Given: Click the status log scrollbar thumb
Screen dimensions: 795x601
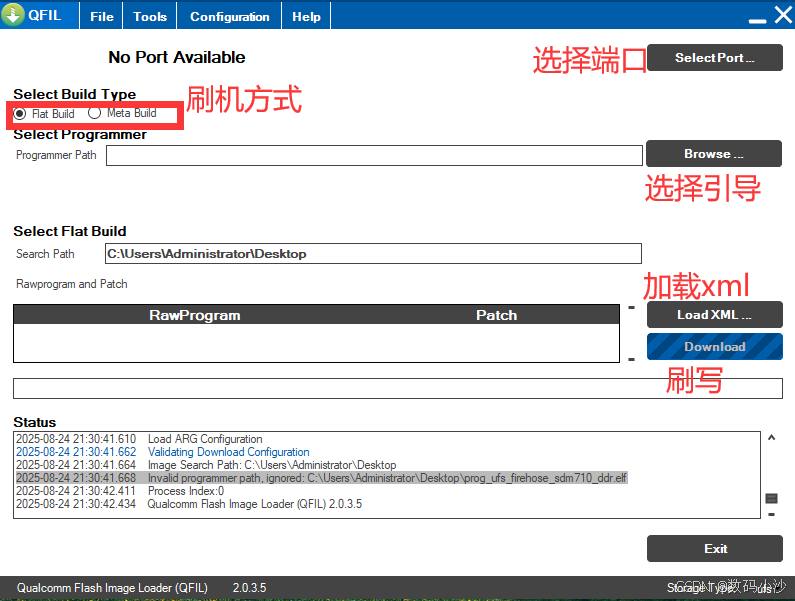Looking at the screenshot, I should tap(771, 499).
